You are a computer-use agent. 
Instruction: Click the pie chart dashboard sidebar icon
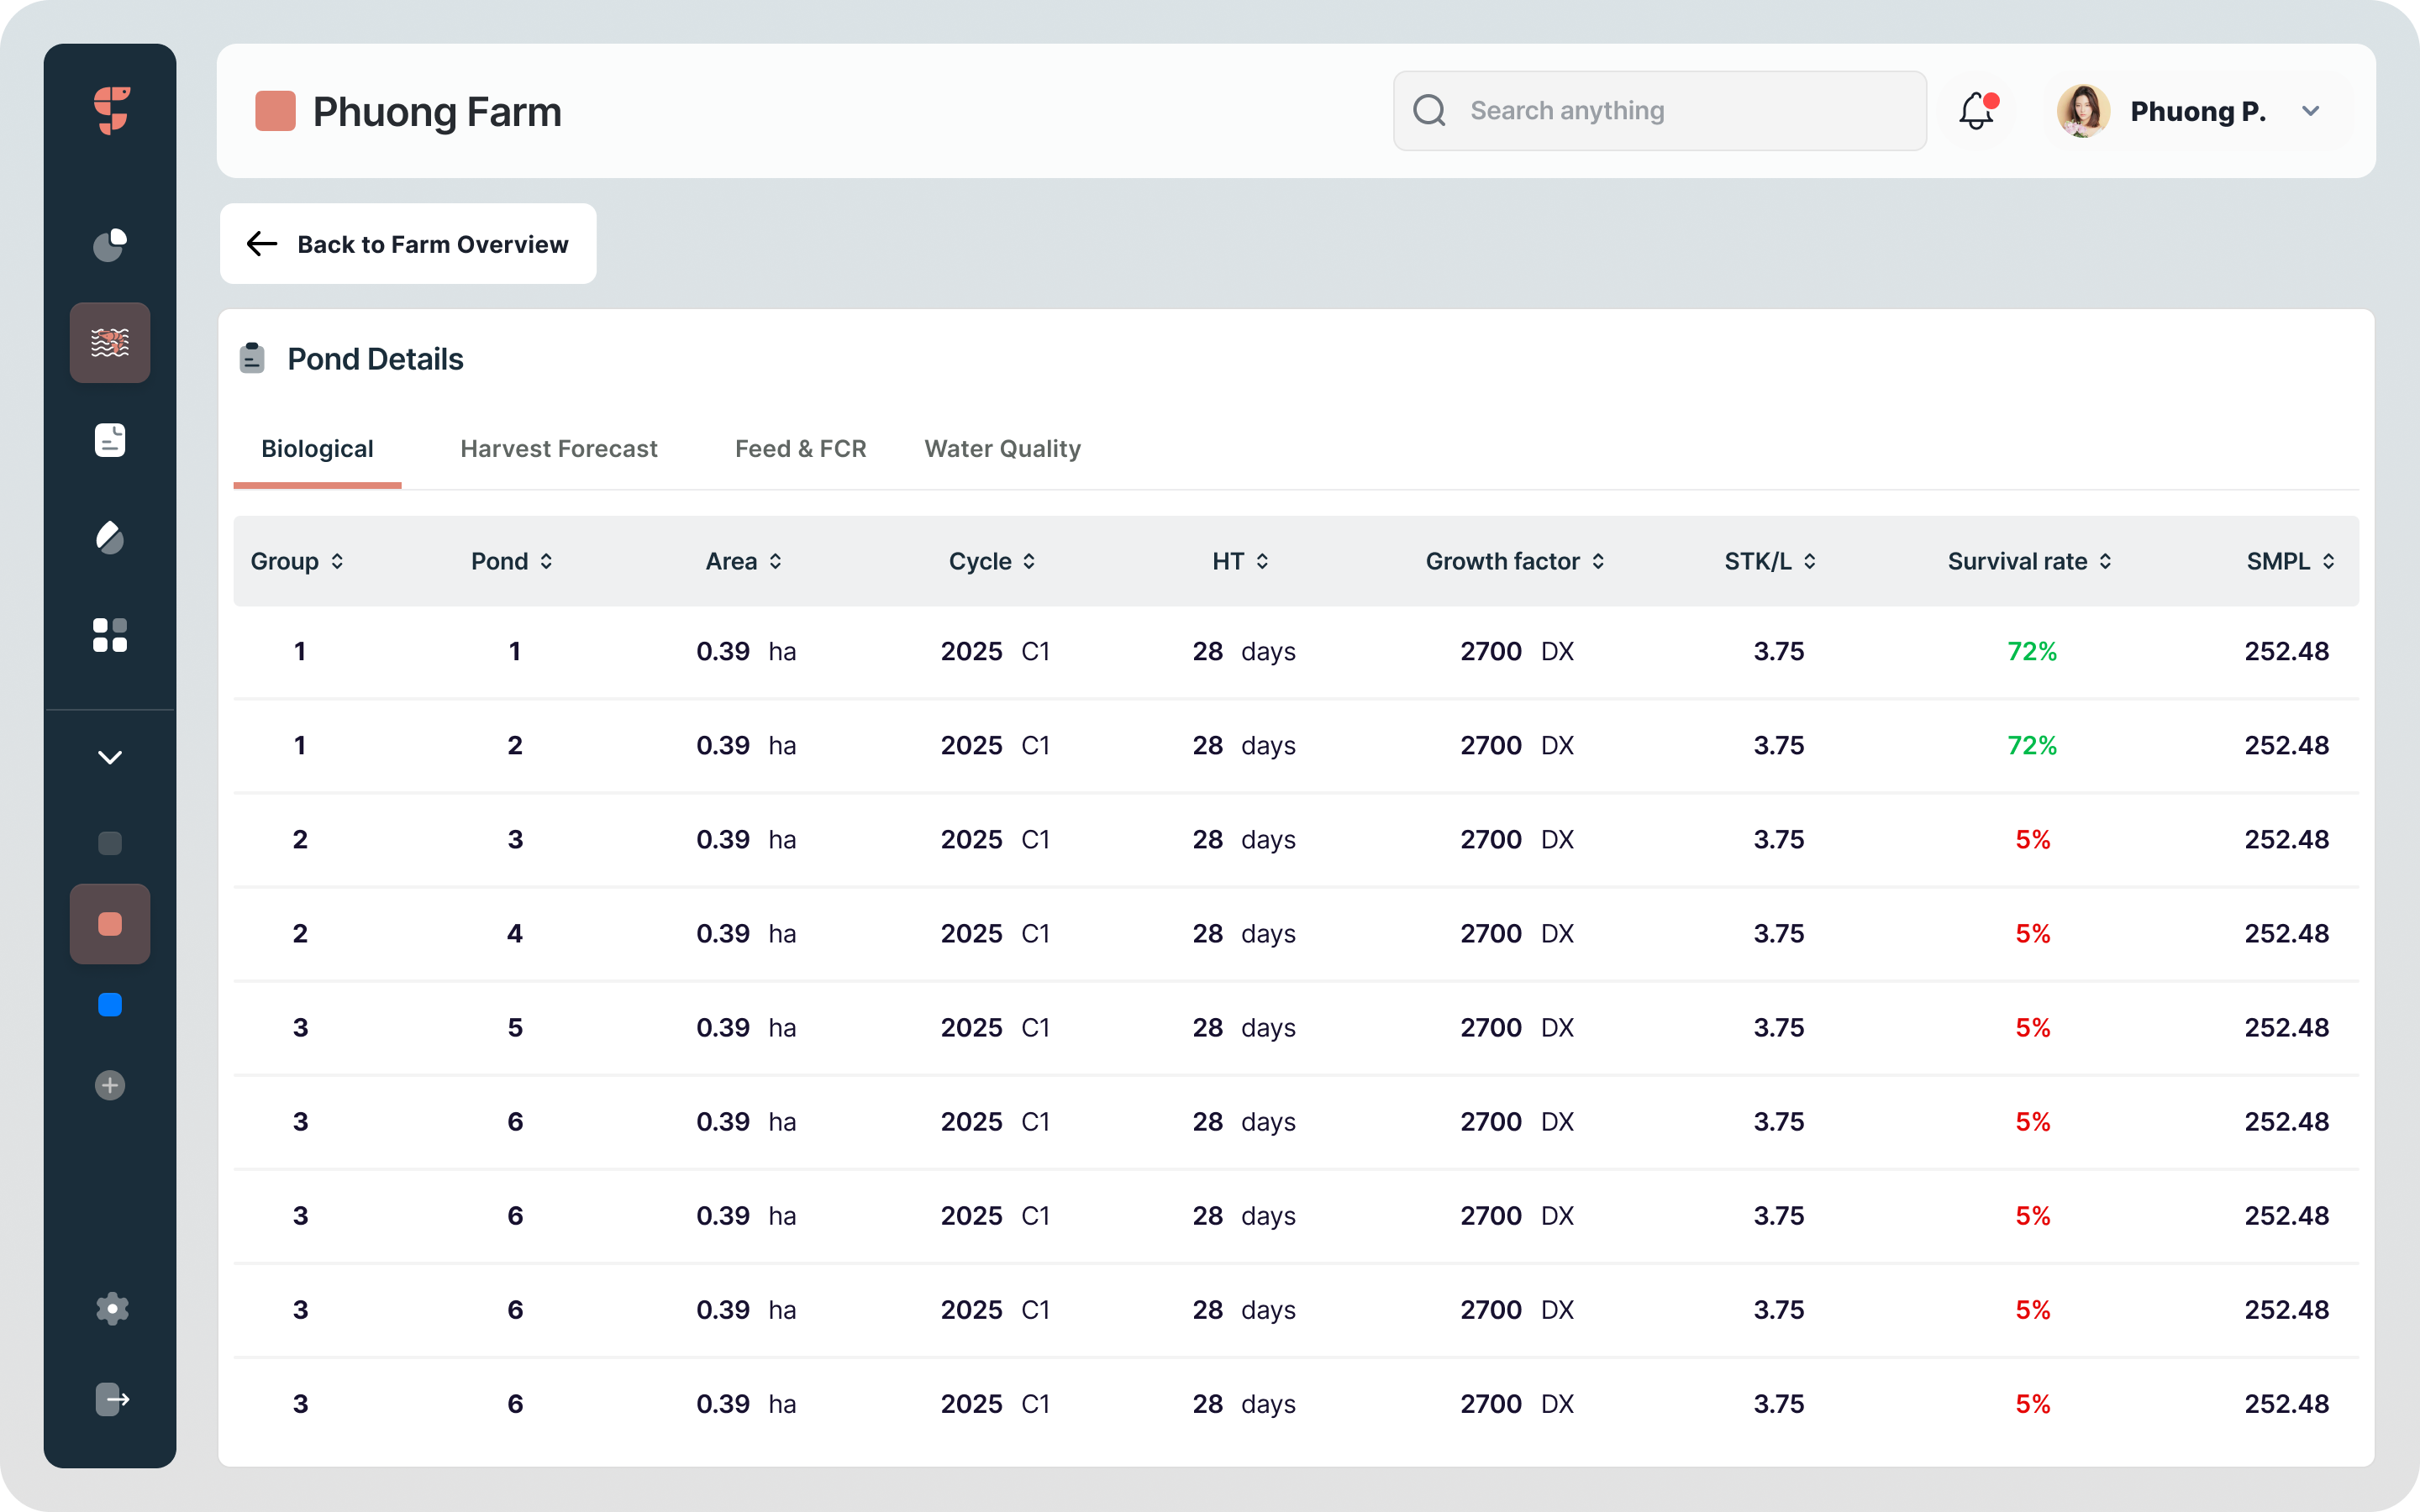click(110, 244)
